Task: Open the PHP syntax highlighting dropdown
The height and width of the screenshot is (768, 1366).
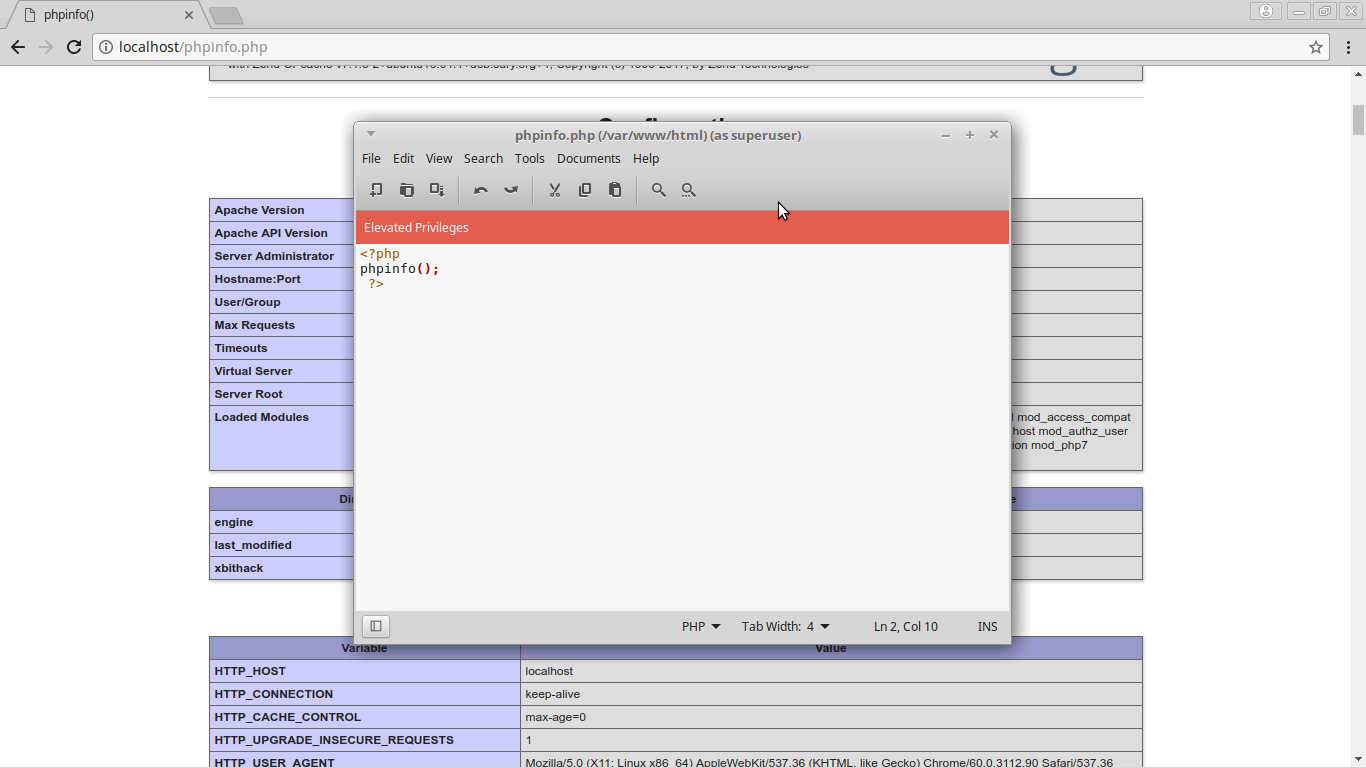Action: click(x=700, y=626)
